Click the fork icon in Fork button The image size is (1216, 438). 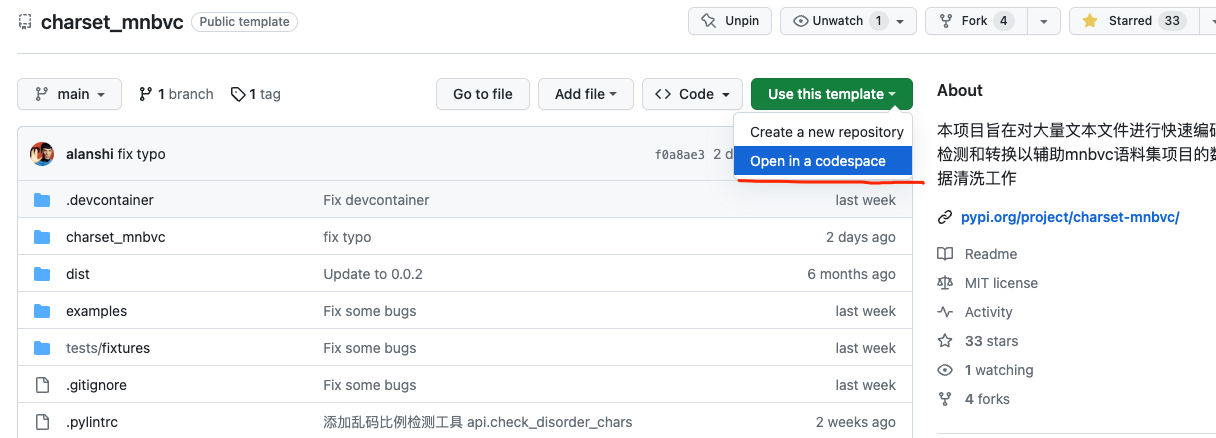(945, 21)
